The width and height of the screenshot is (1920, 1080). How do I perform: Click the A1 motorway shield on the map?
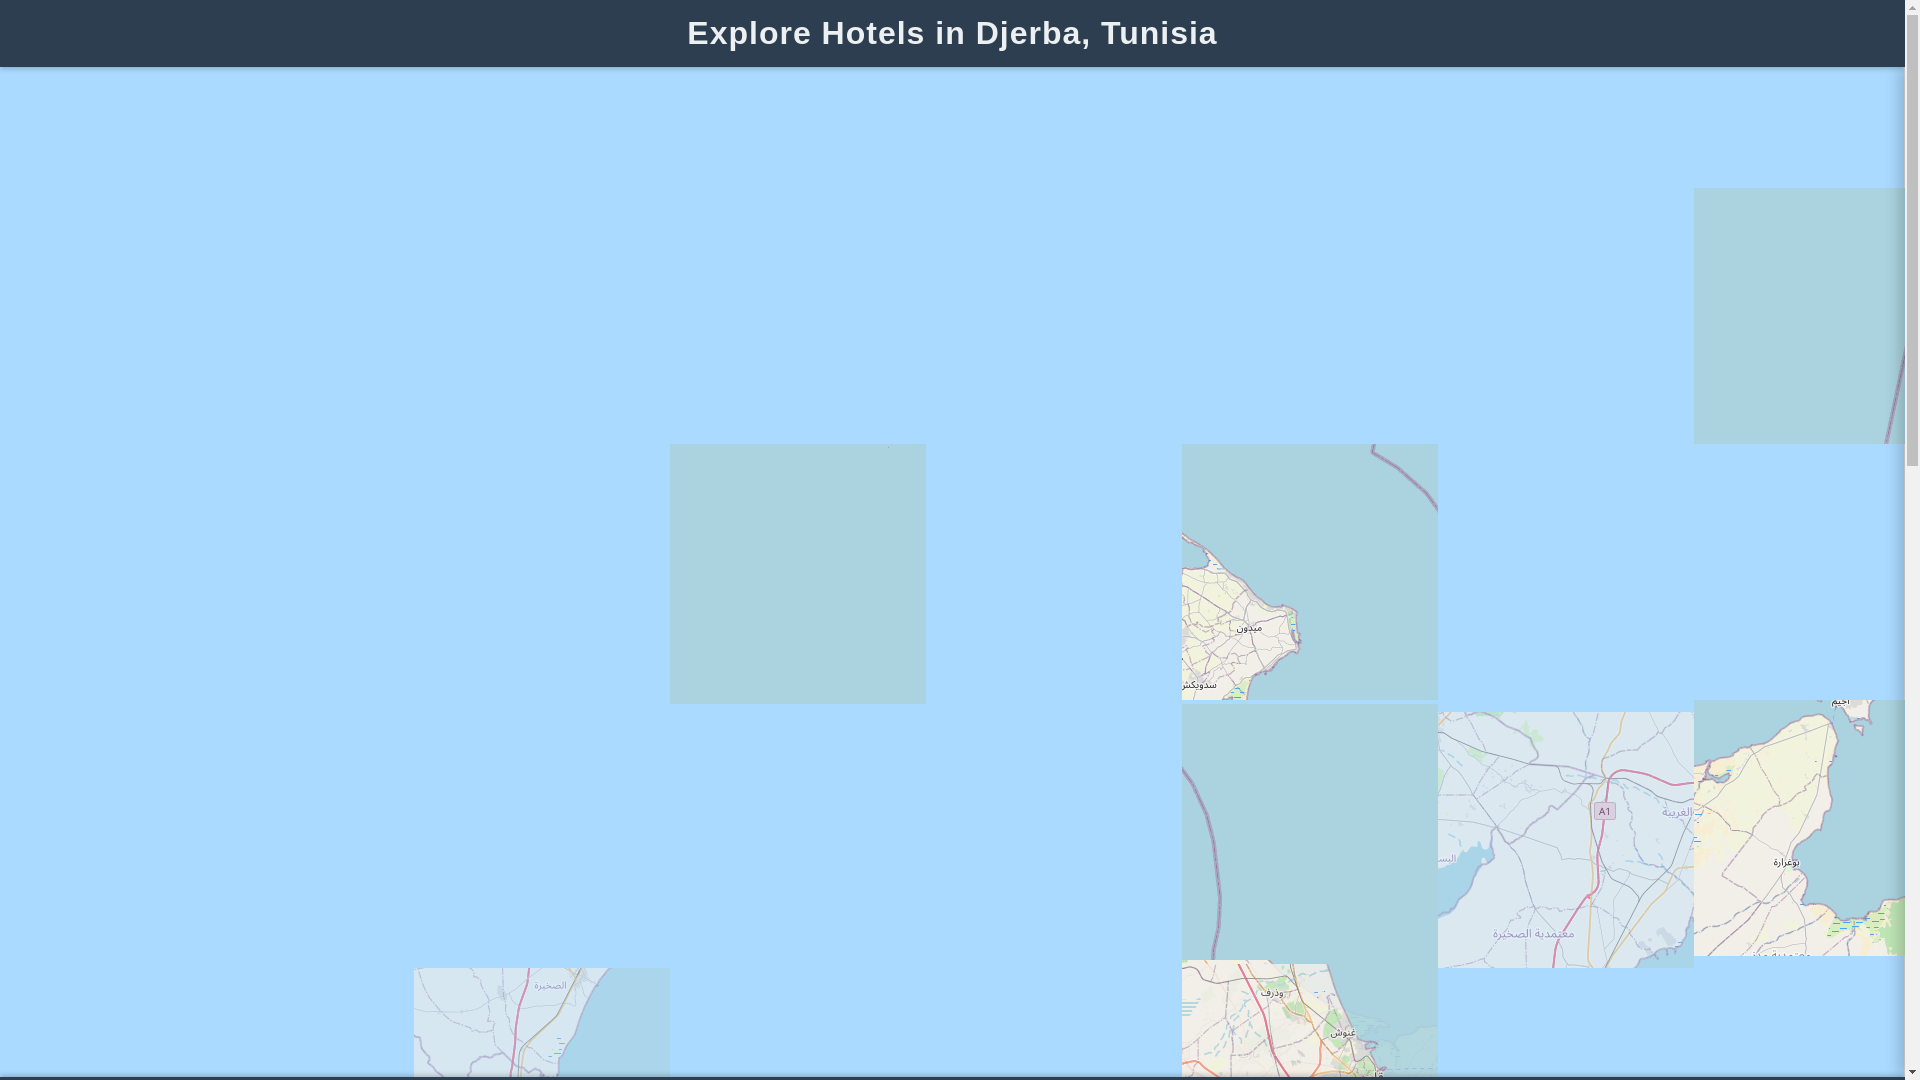pos(1604,811)
